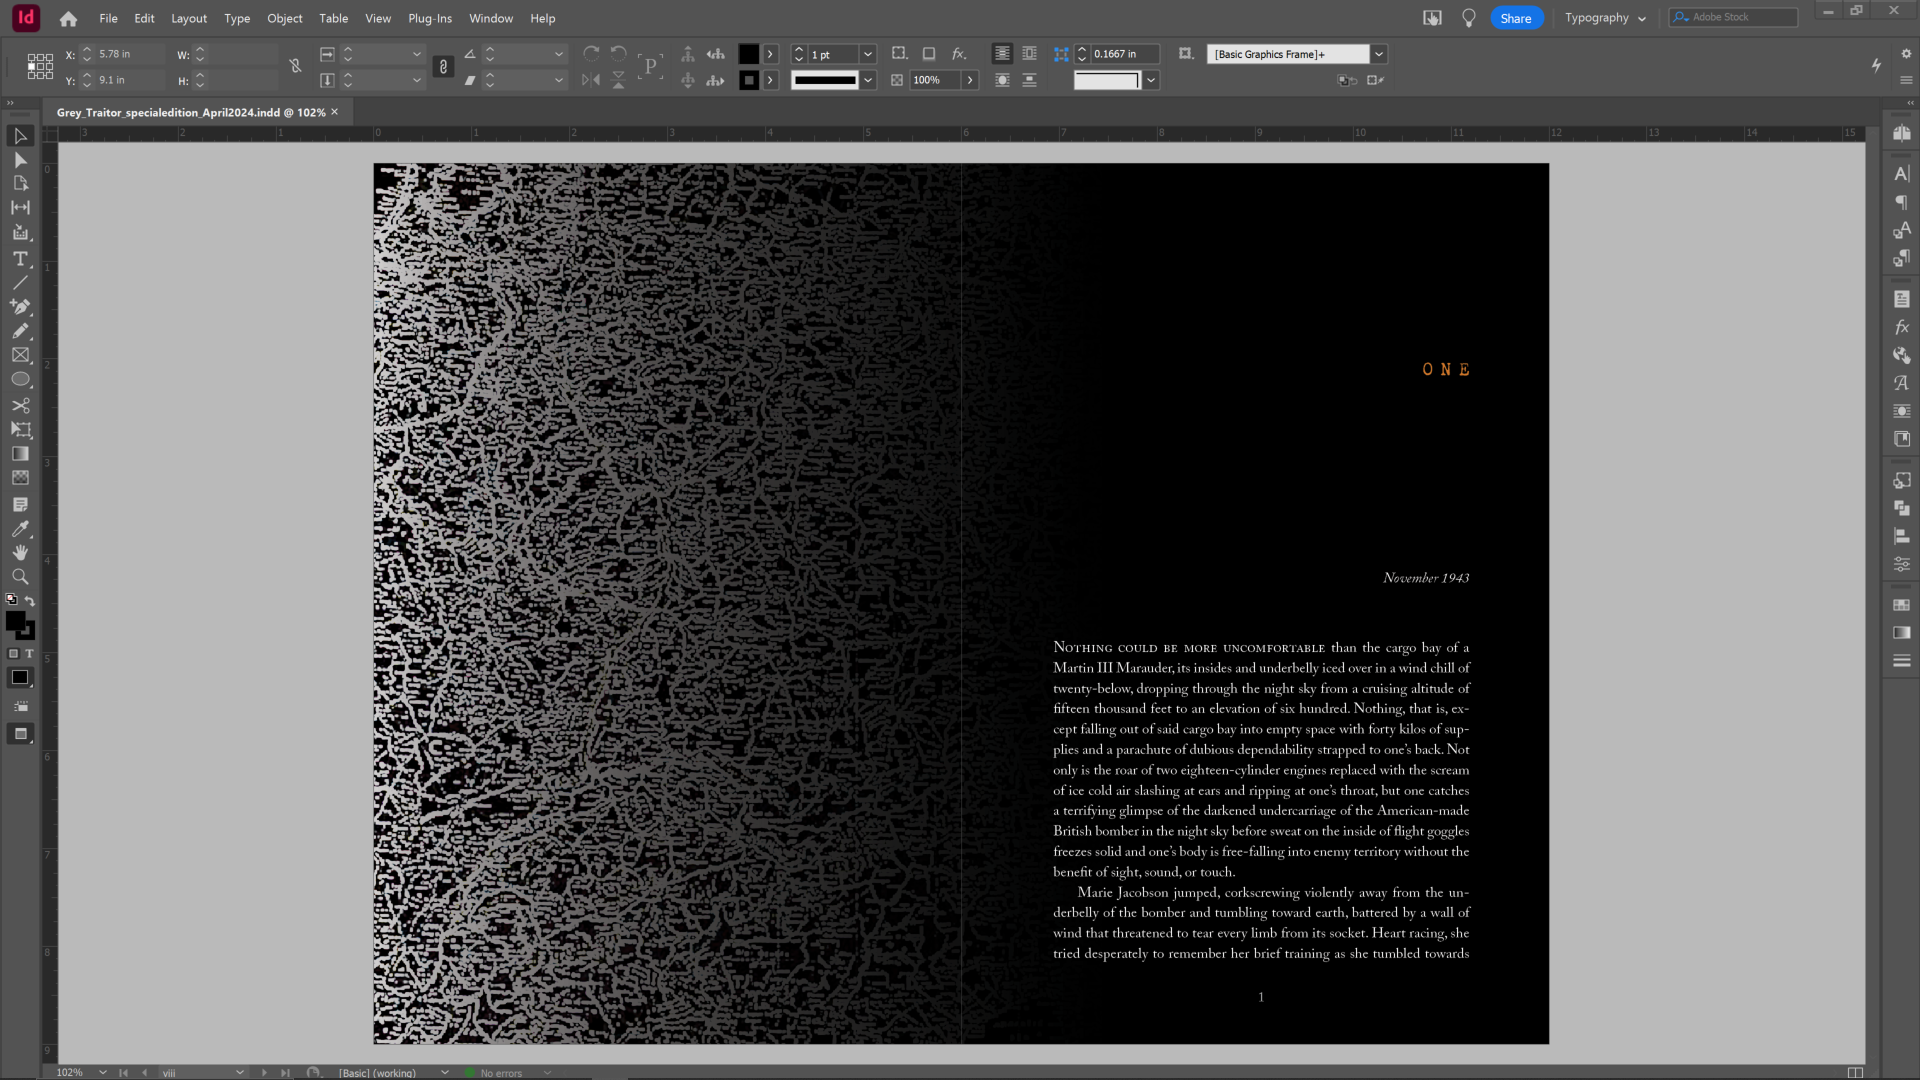Open the Edit menu
1920x1080 pixels.
tap(144, 18)
